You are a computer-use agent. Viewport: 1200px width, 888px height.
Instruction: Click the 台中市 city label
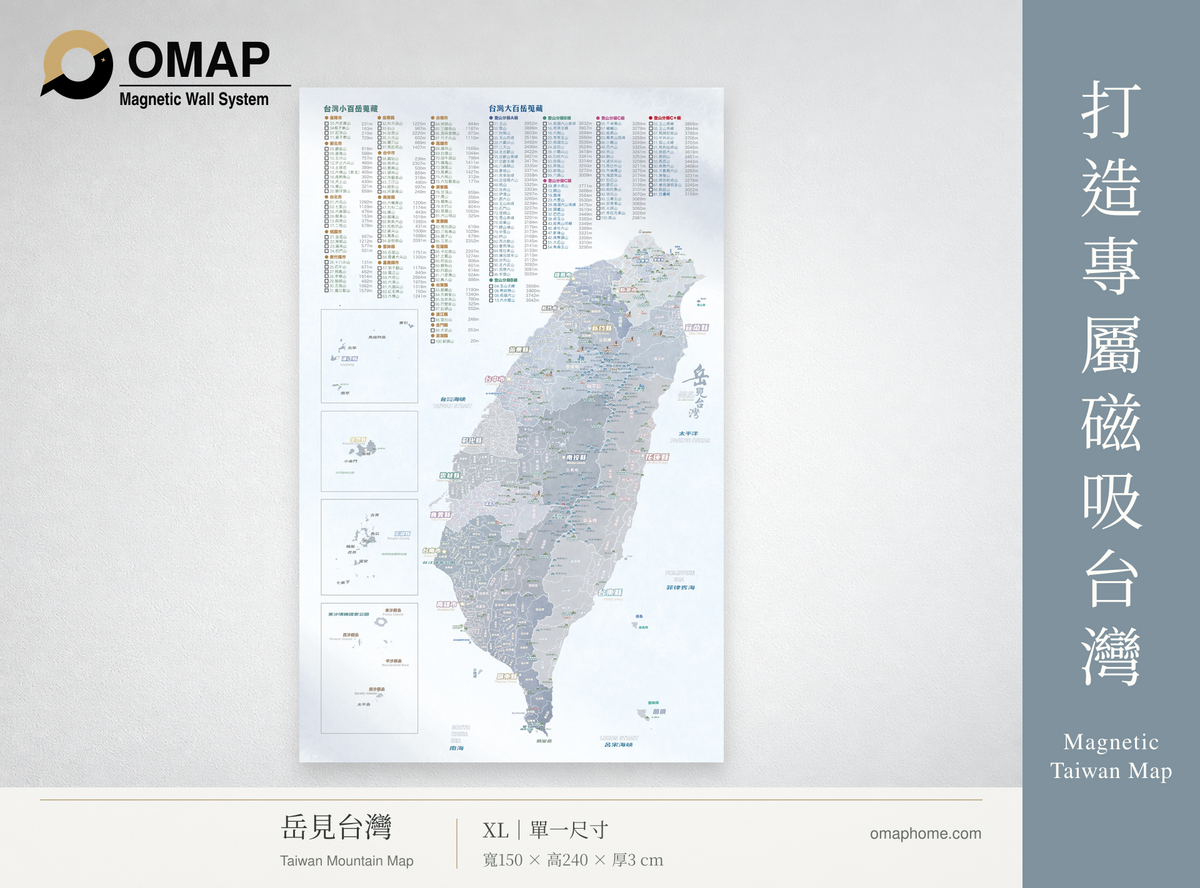point(496,380)
